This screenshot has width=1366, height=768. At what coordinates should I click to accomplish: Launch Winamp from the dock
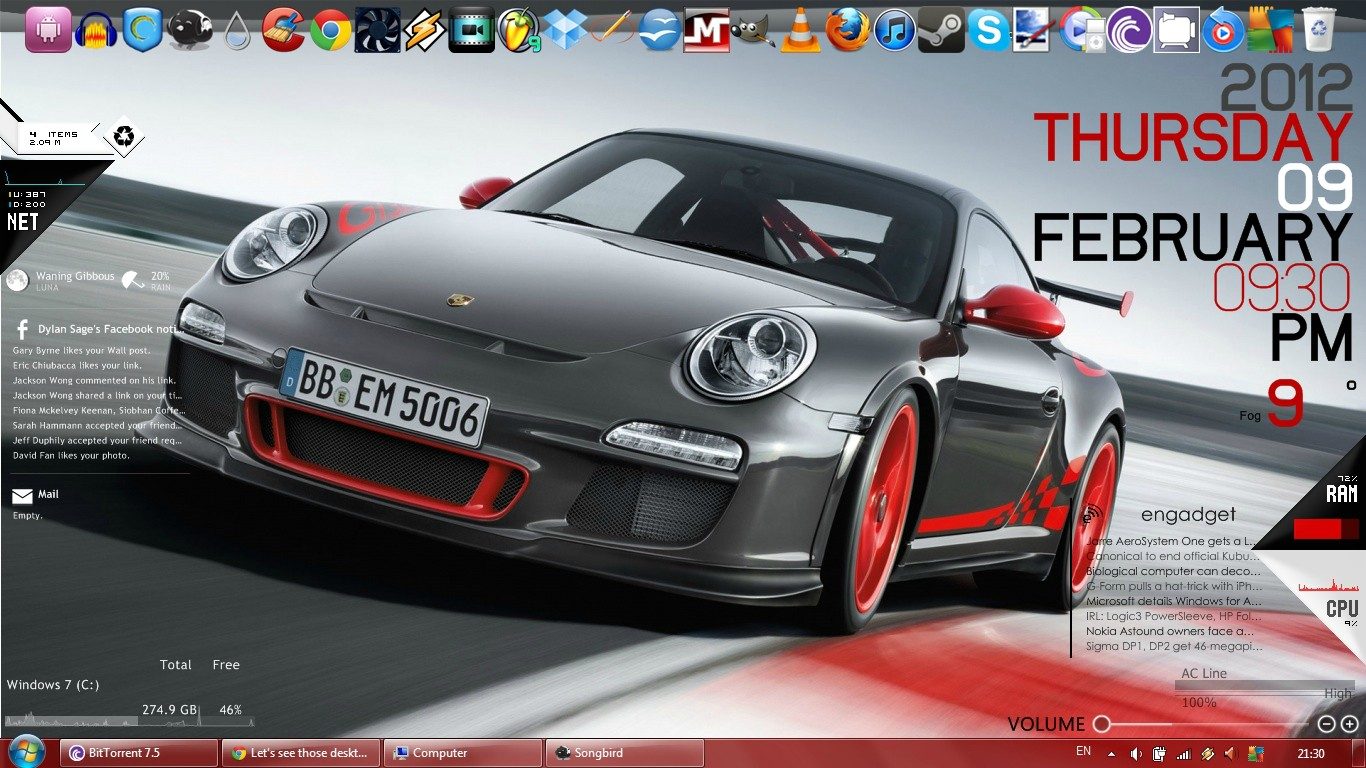pos(424,30)
